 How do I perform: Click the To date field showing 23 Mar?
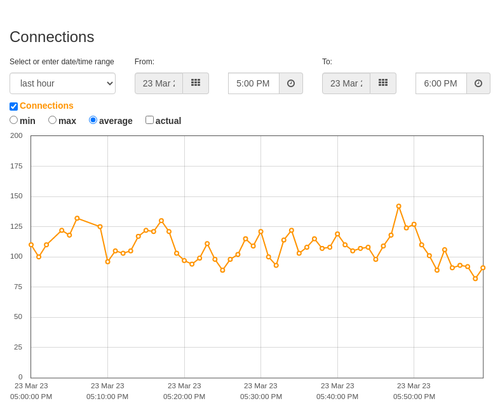pyautogui.click(x=346, y=83)
